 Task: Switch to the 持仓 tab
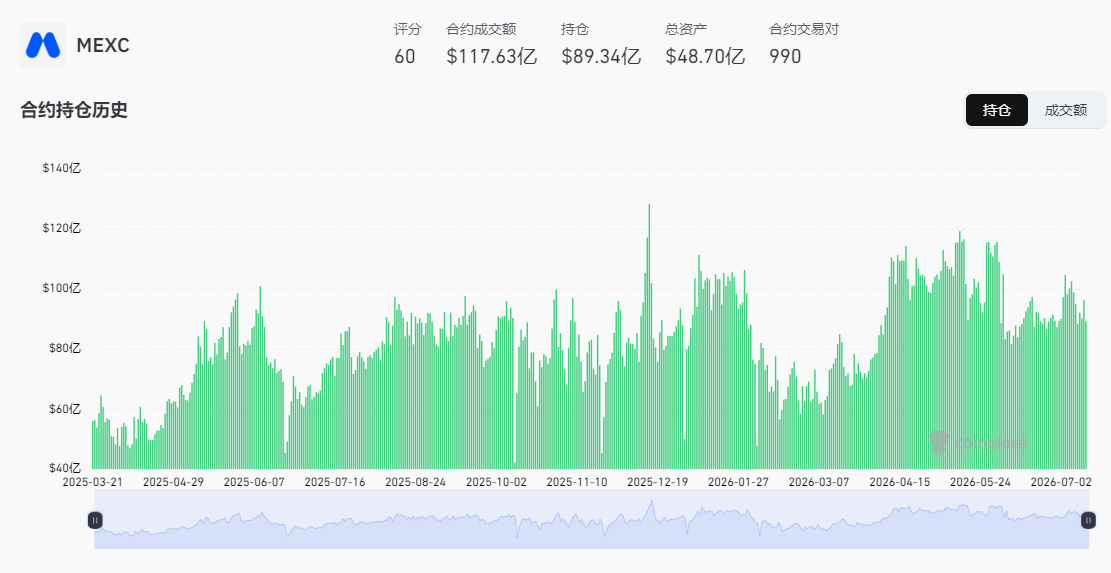(996, 110)
